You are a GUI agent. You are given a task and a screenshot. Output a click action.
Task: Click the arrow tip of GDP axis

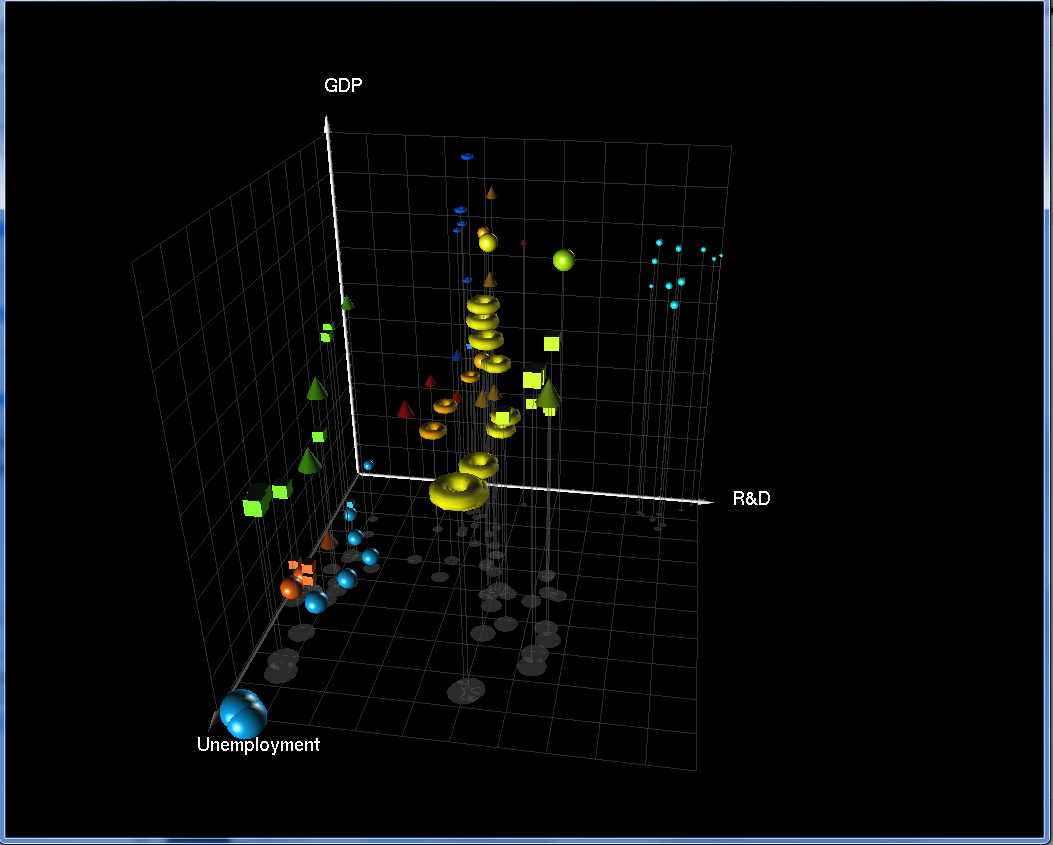pos(327,119)
